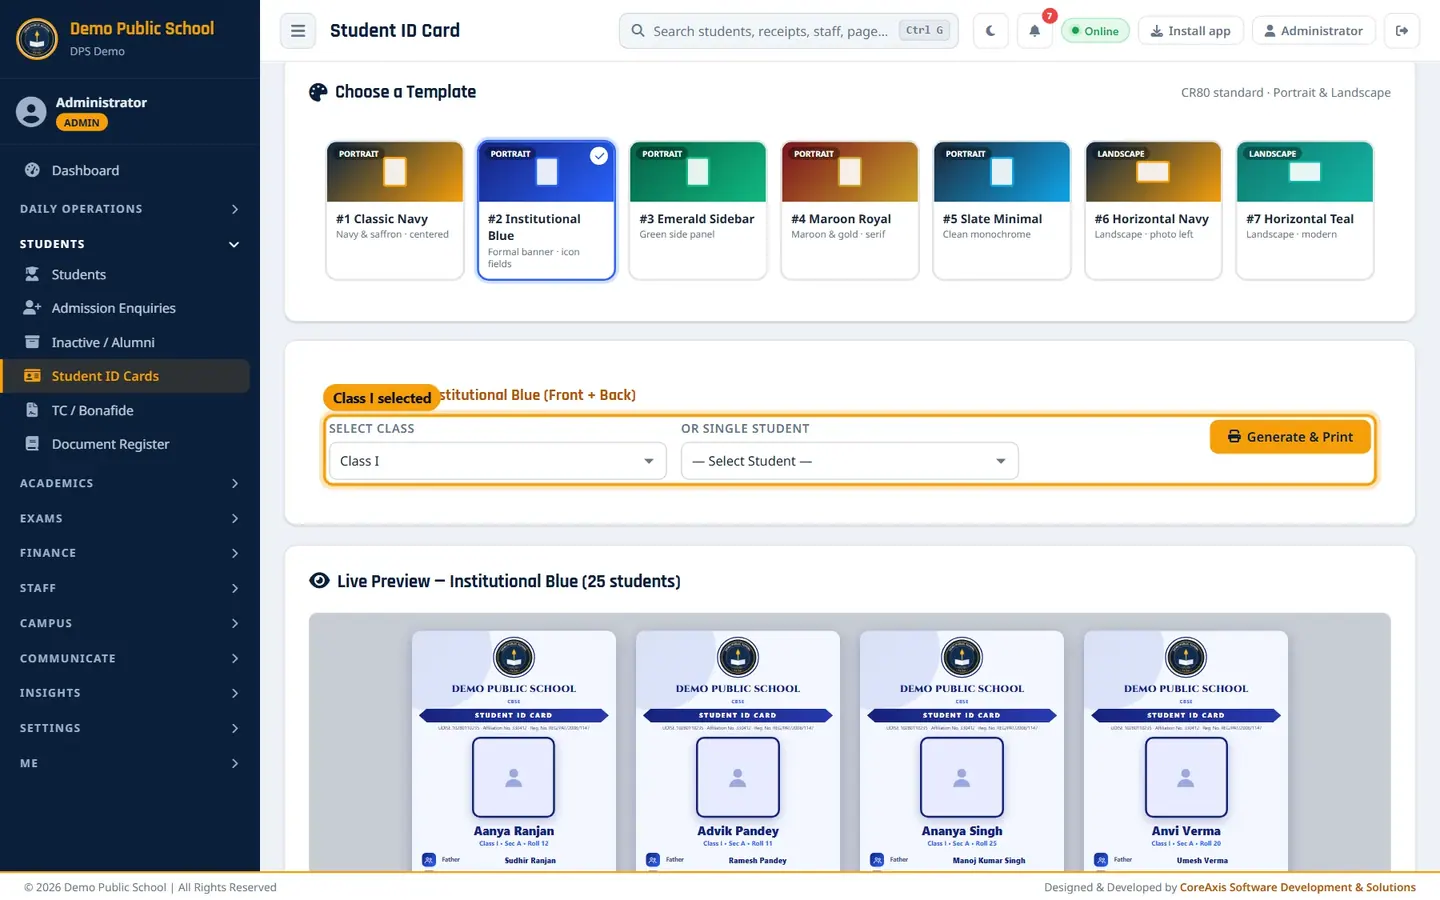Screen dimensions: 1440x900
Task: Click the Online status badge
Action: click(1095, 31)
